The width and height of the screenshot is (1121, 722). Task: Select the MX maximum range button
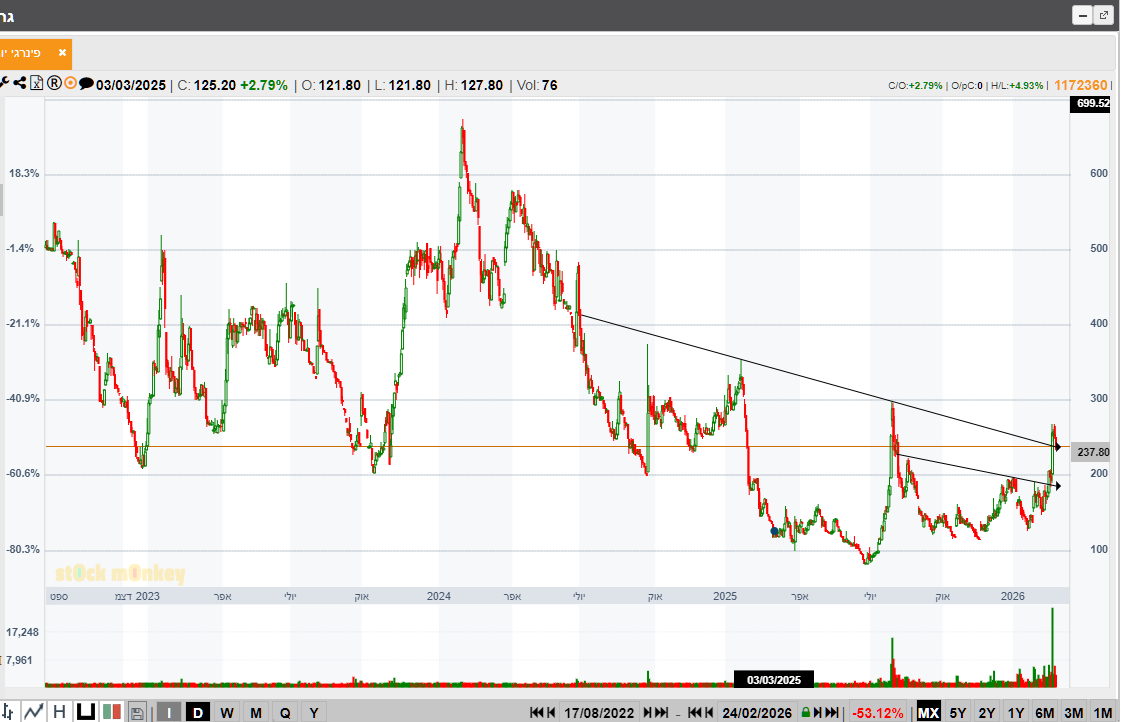click(928, 712)
